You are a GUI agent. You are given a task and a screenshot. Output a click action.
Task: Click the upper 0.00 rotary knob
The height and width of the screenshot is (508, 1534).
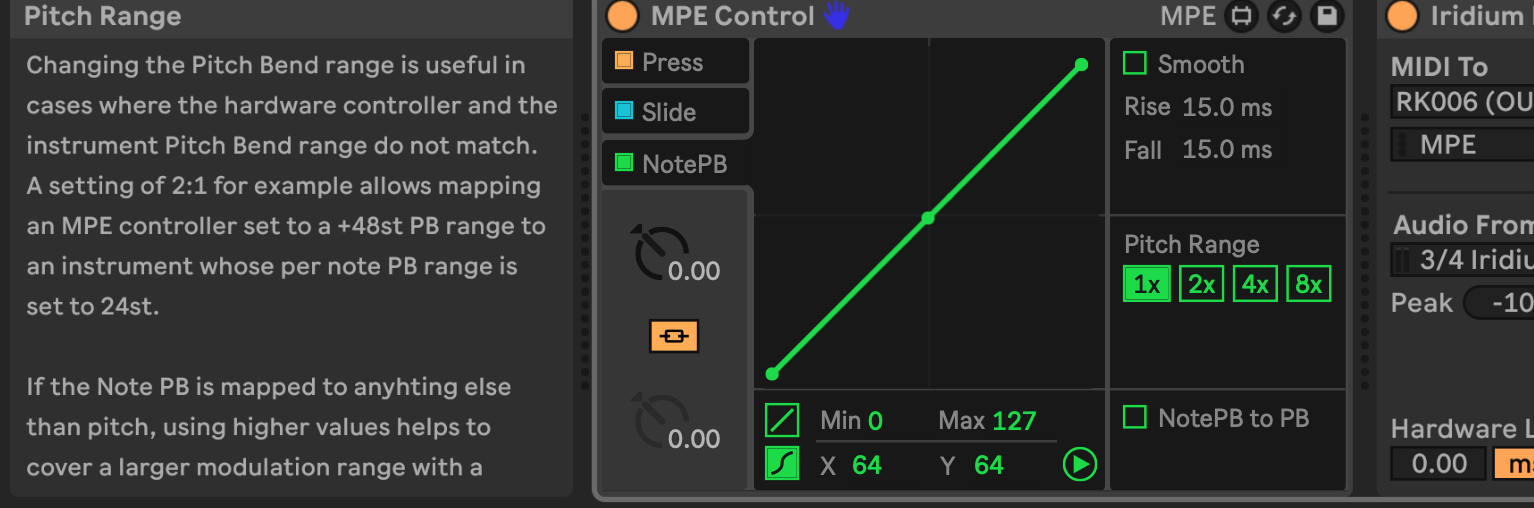point(661,253)
